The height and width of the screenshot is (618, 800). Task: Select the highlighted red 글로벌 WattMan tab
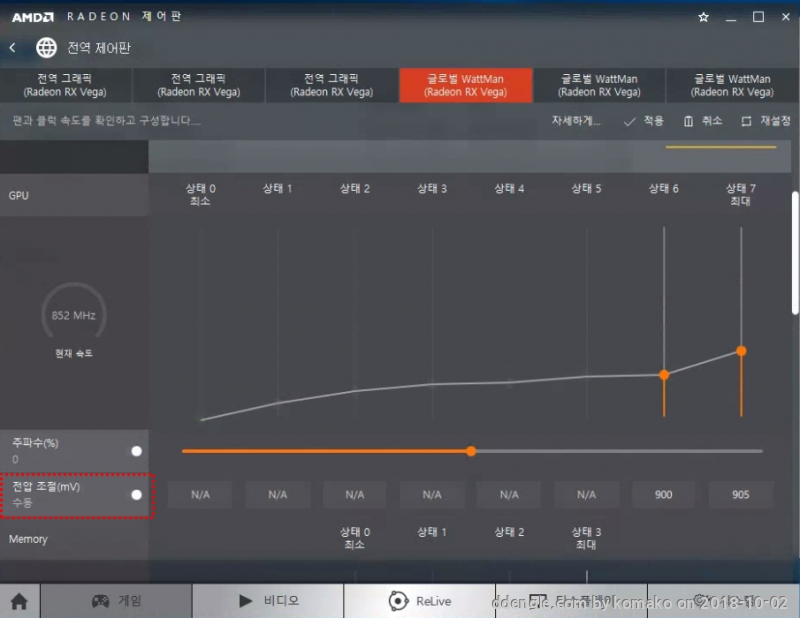(465, 85)
